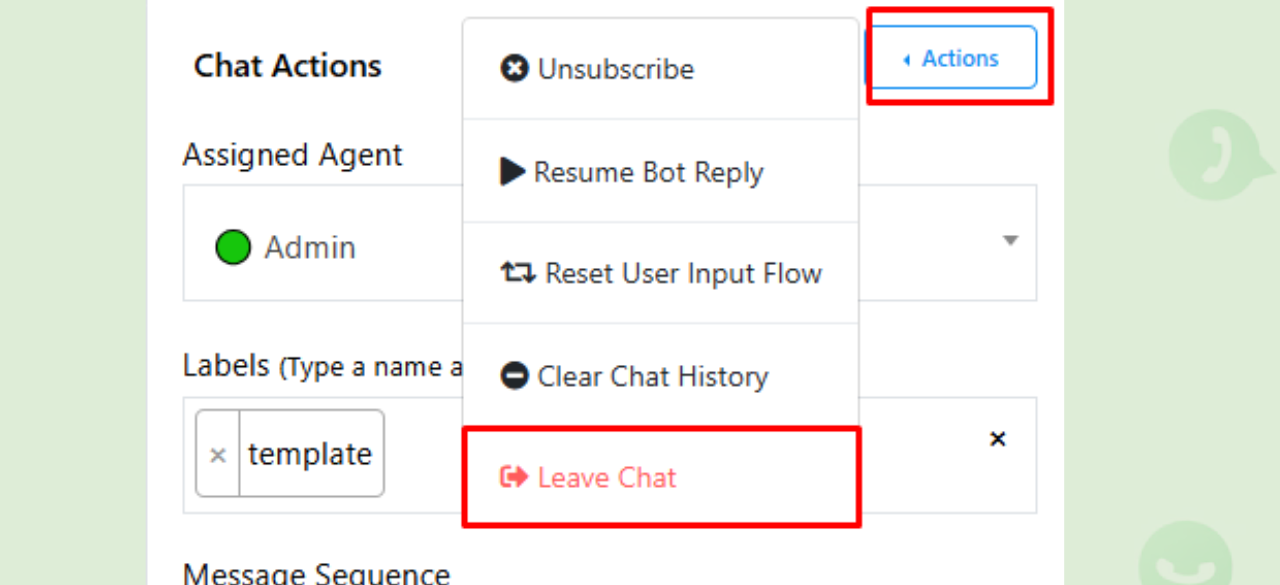Screen dimensions: 1280x585
Task: Click the red Leave Chat exit icon
Action: click(514, 477)
